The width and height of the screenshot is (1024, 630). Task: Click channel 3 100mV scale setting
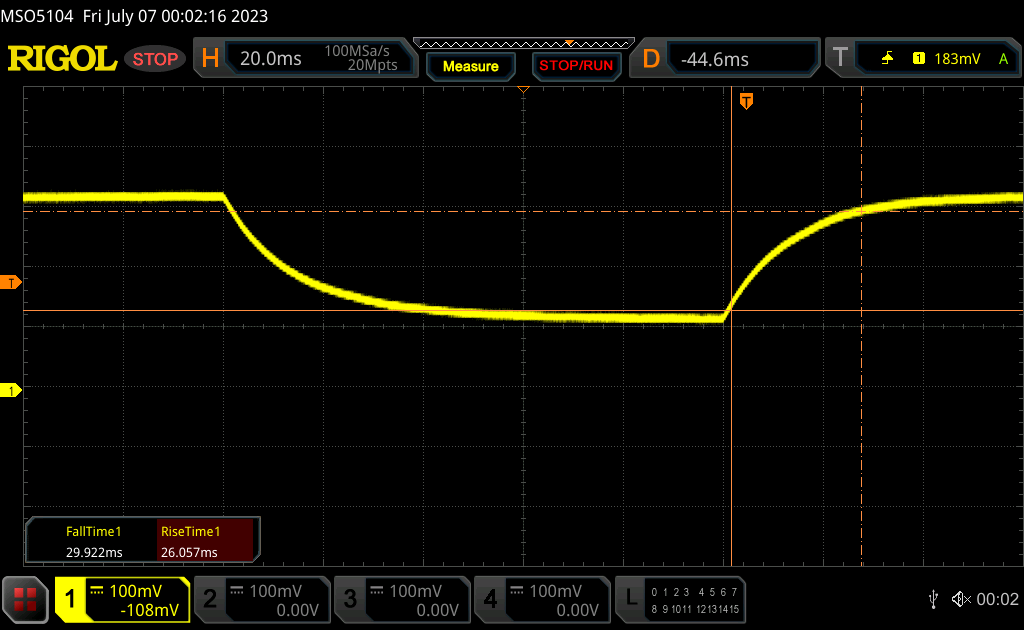pyautogui.click(x=415, y=591)
